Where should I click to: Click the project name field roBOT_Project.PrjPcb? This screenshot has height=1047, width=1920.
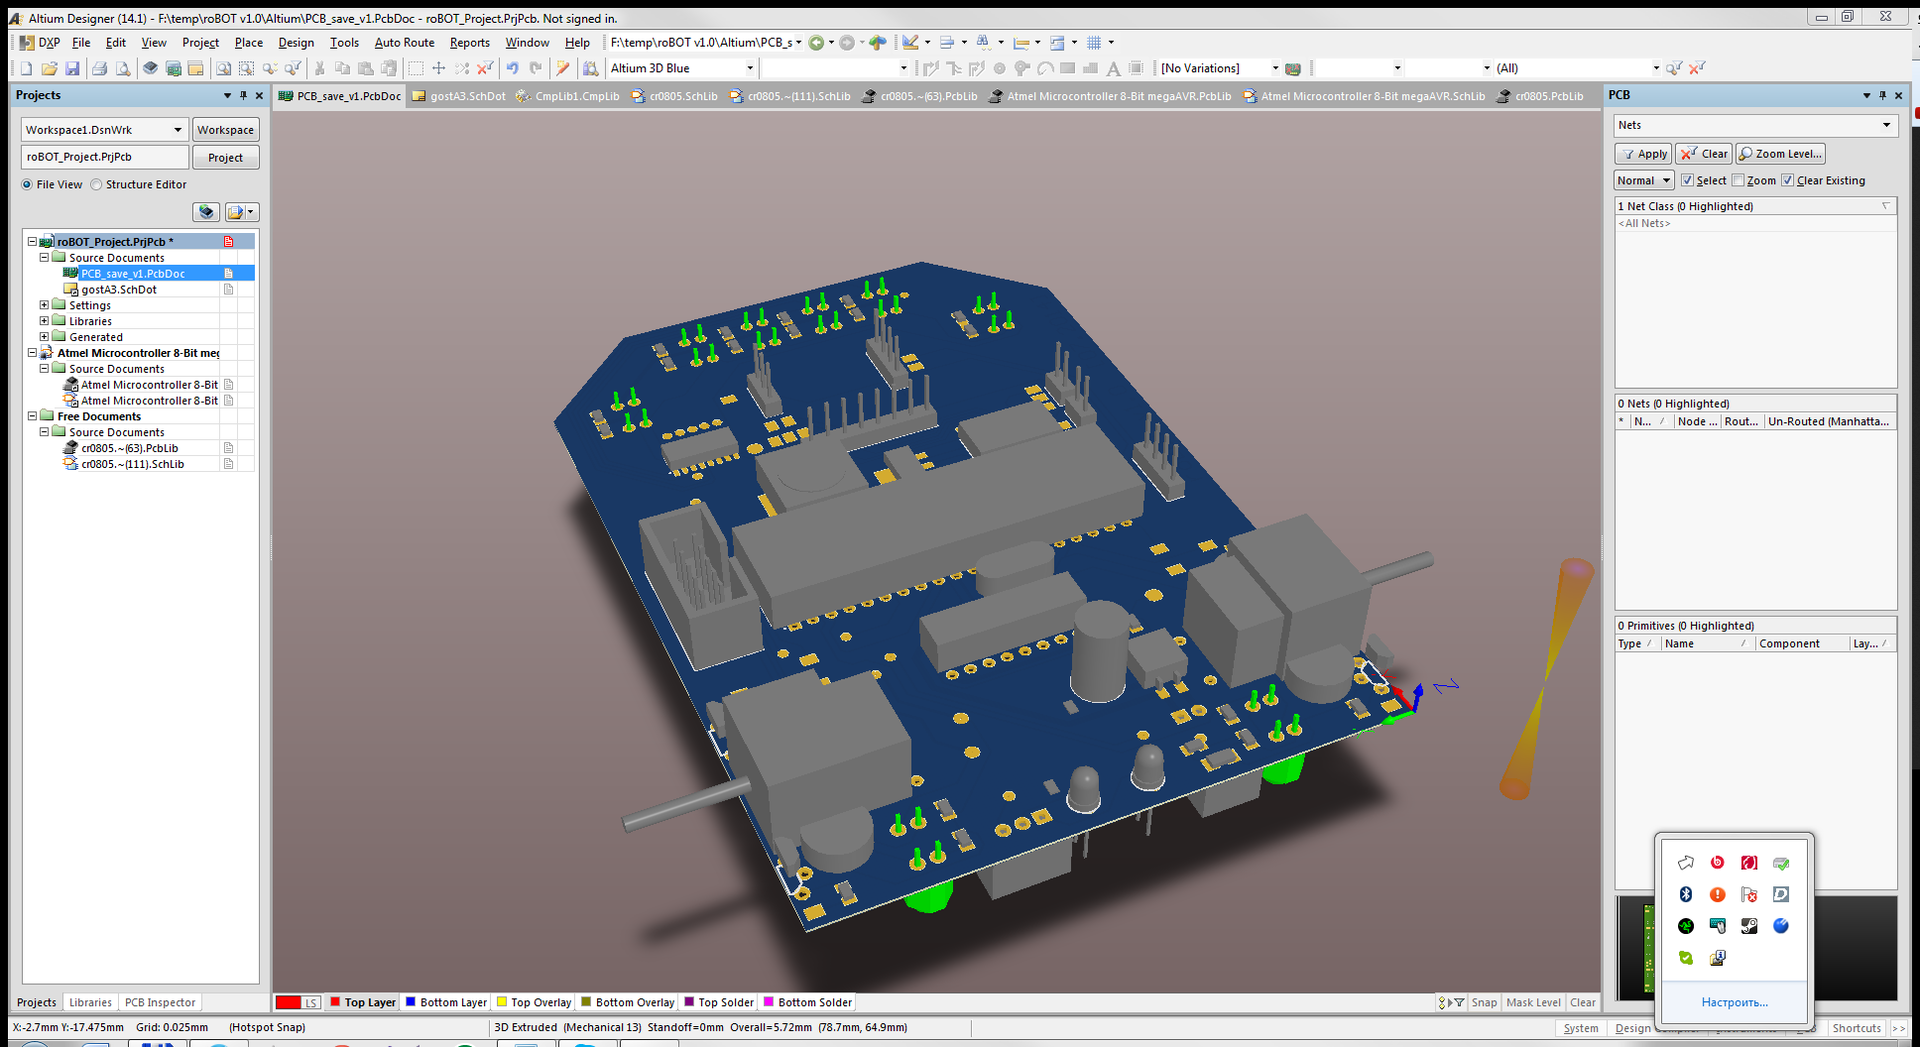[x=105, y=157]
